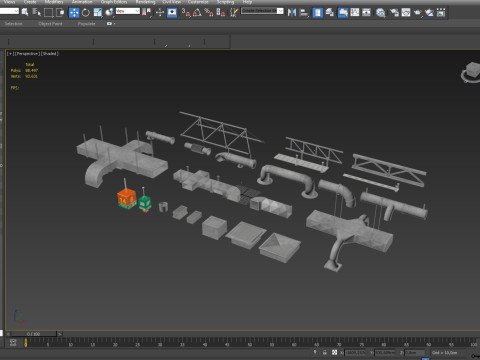The width and height of the screenshot is (480, 360).
Task: Open the [+] viewport general menu
Action: point(10,53)
